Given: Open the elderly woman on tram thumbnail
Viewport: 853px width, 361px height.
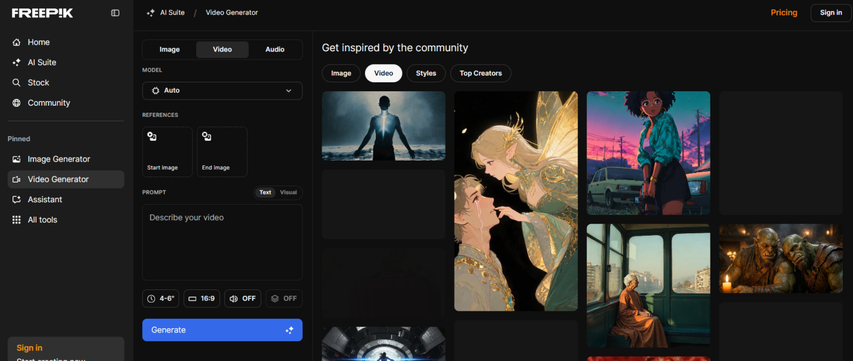Looking at the screenshot, I should (x=648, y=285).
